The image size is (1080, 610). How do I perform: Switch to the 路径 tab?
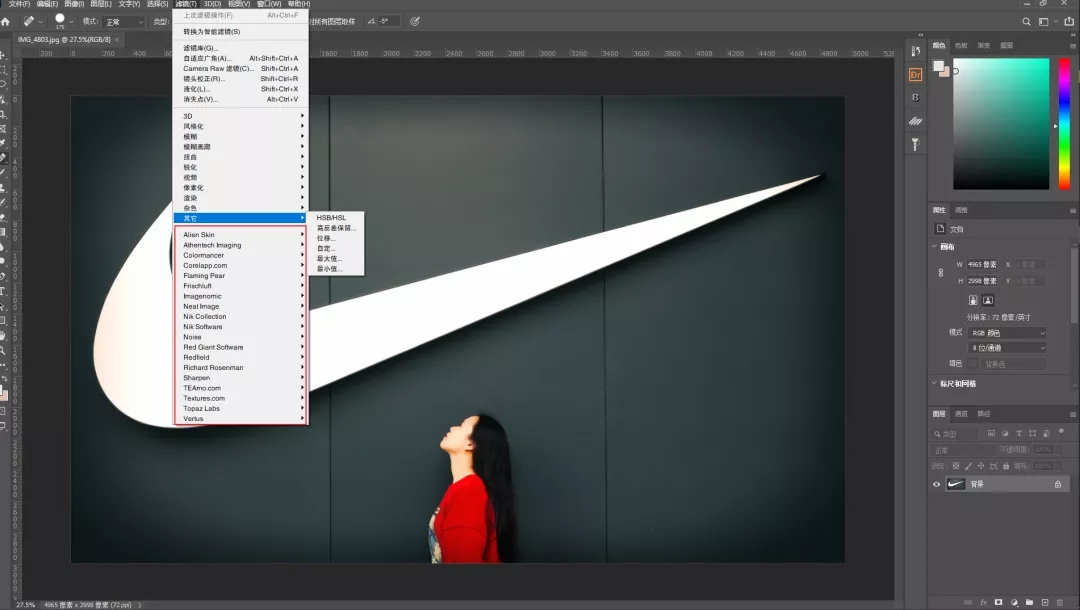pos(984,414)
